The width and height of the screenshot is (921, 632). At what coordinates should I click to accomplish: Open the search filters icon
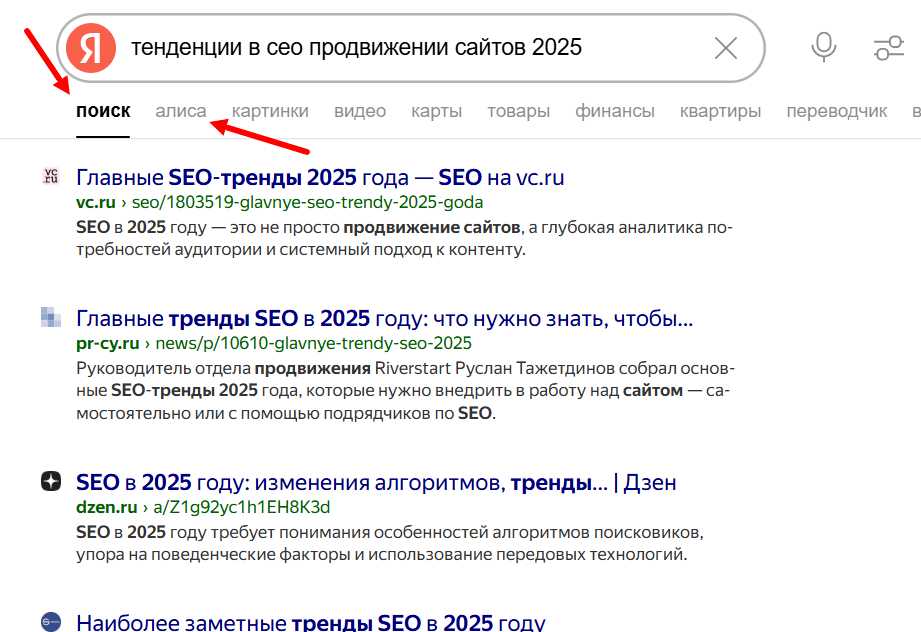pyautogui.click(x=888, y=46)
